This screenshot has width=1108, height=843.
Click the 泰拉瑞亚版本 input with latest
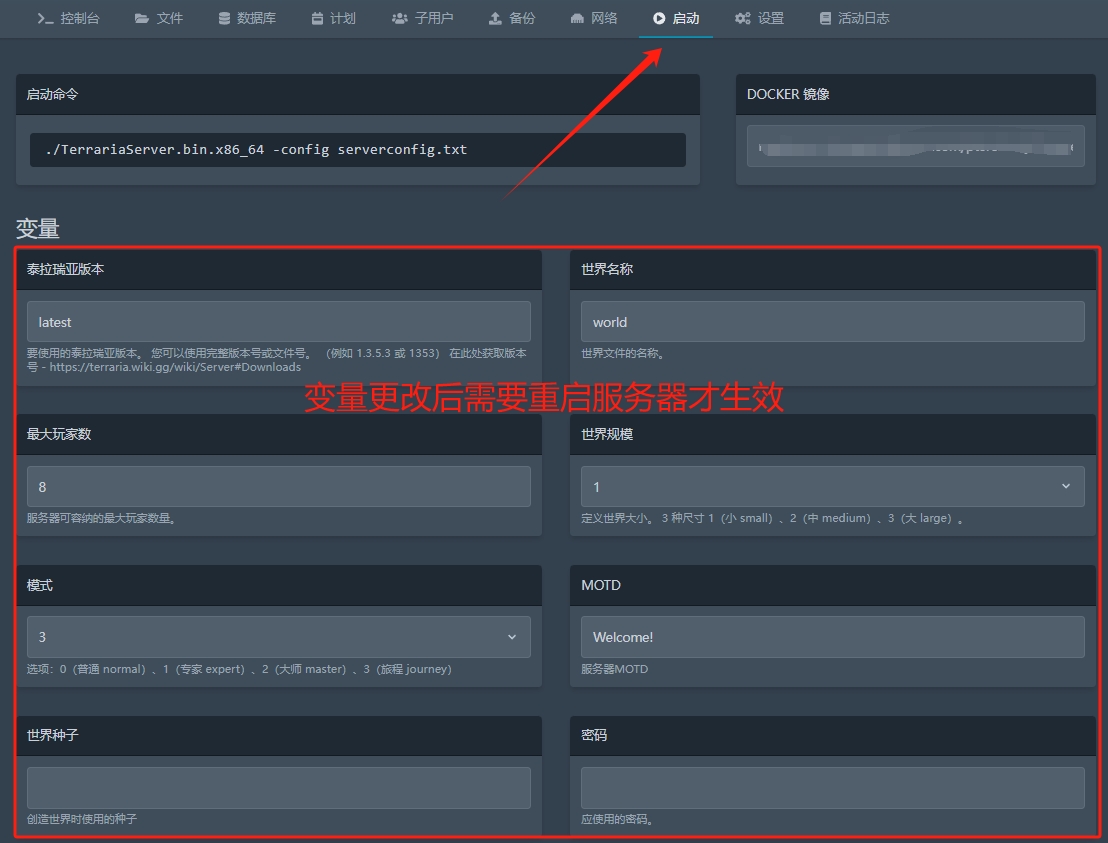[278, 322]
